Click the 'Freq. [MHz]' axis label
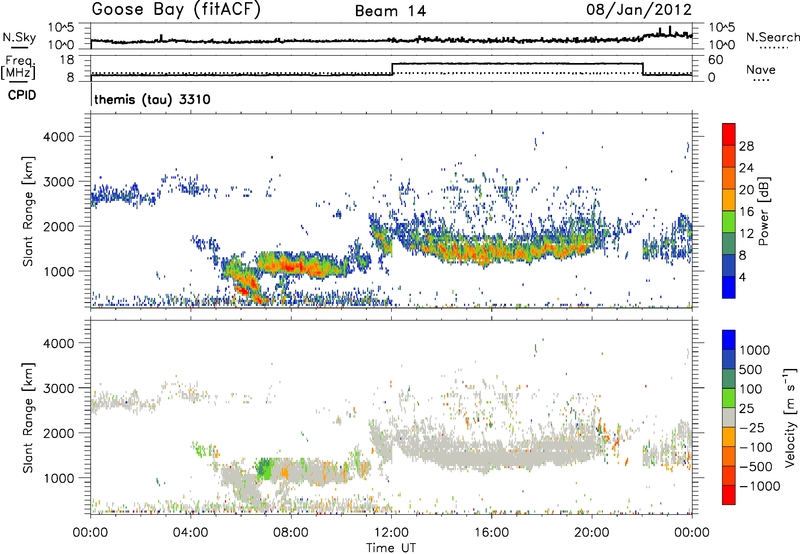This screenshot has width=800, height=554. tap(18, 68)
